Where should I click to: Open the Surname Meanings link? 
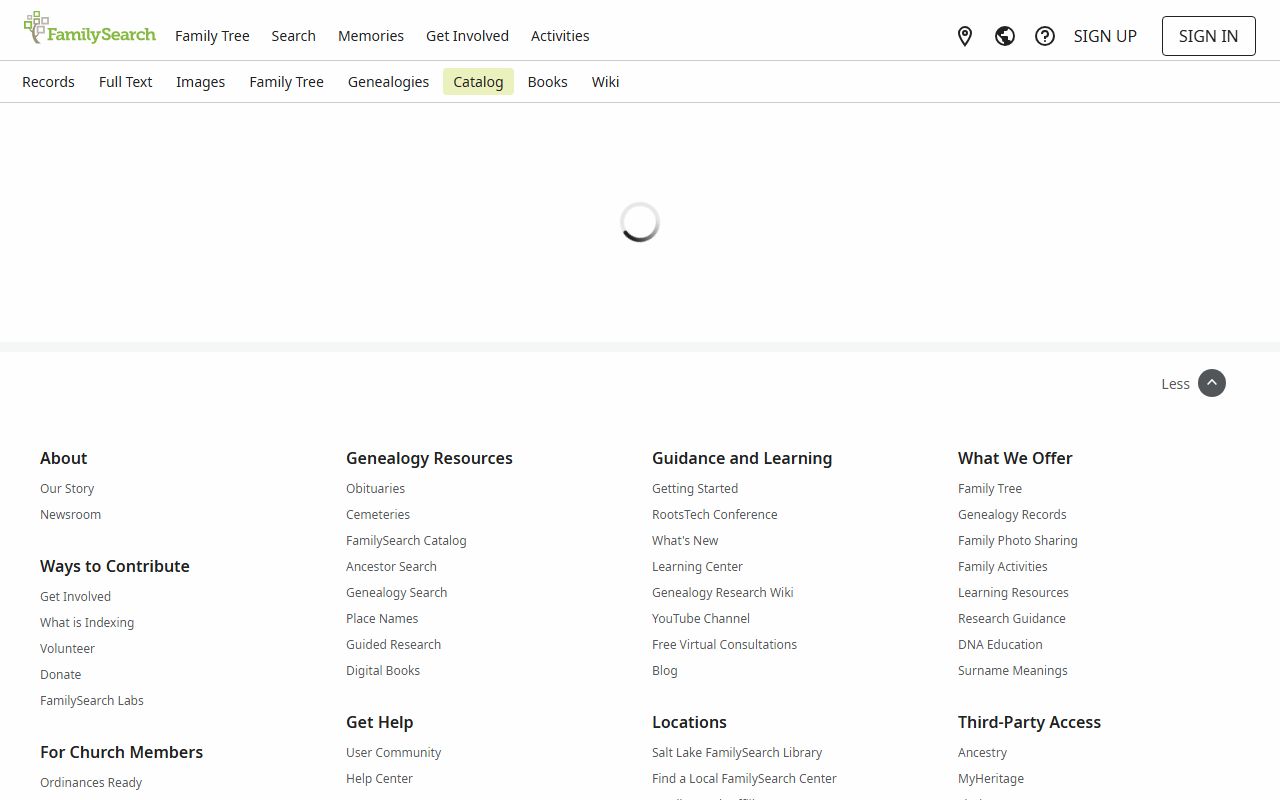[1012, 670]
